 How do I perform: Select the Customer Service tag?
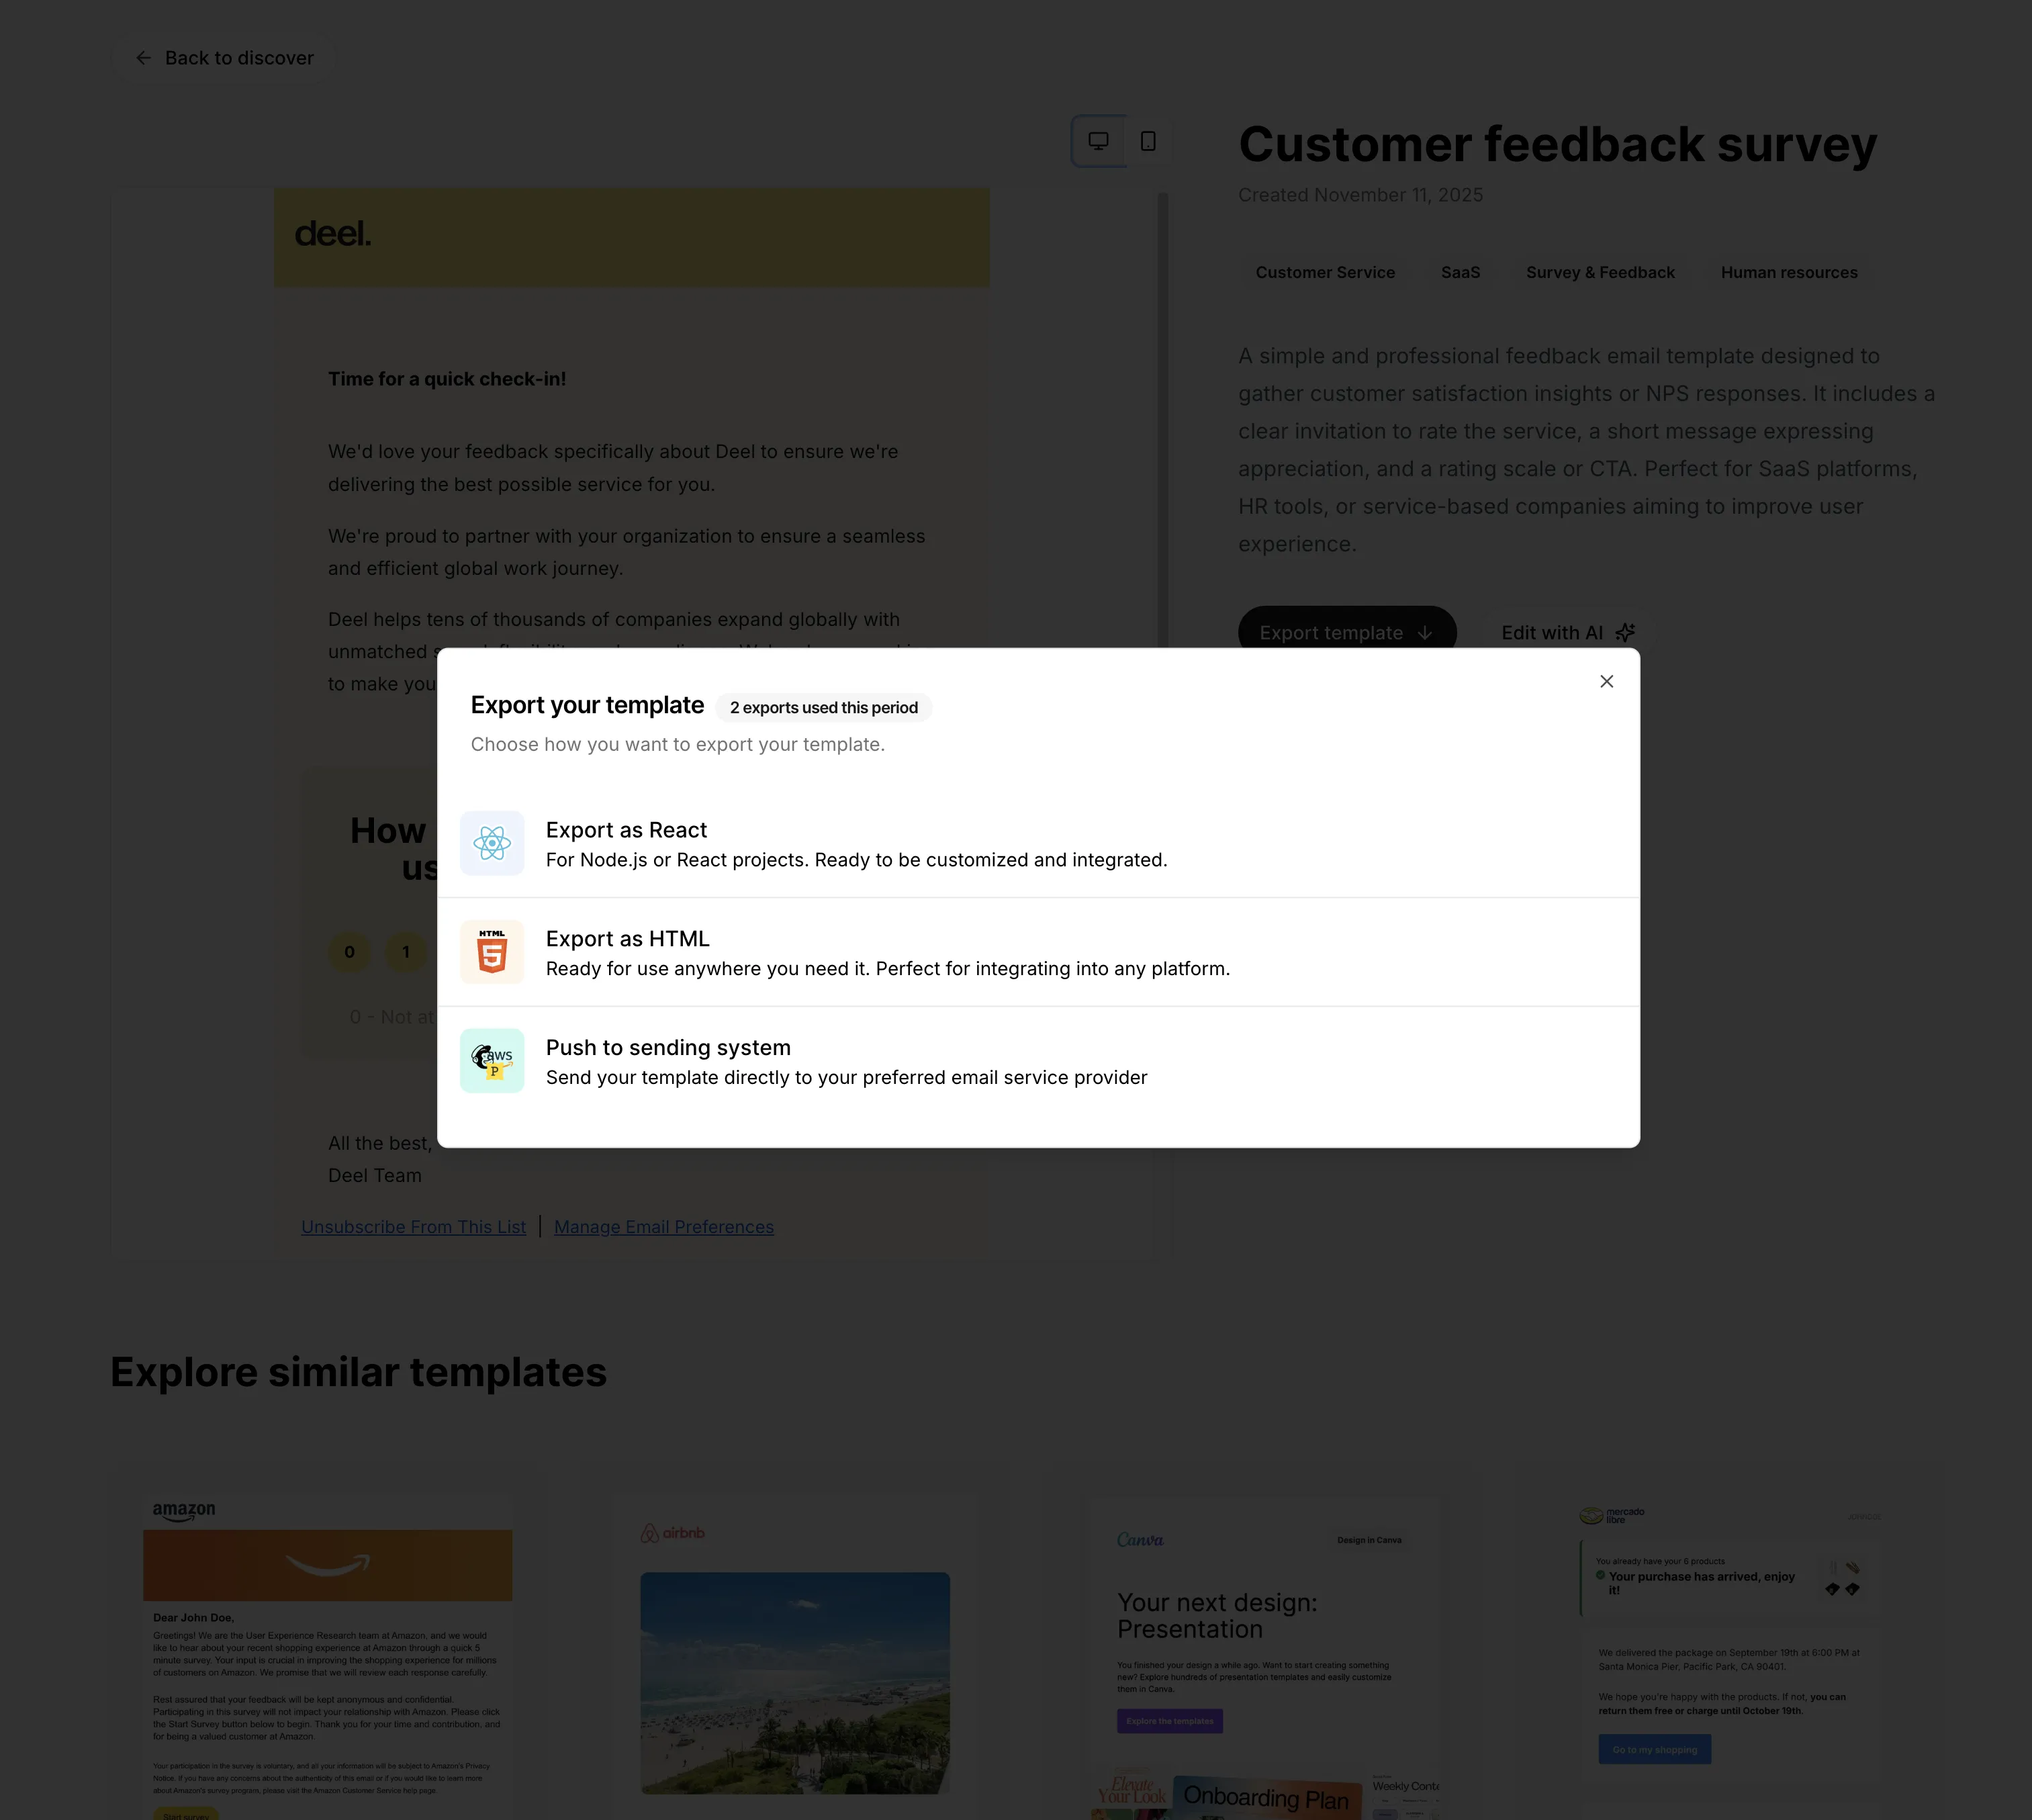click(x=1325, y=273)
